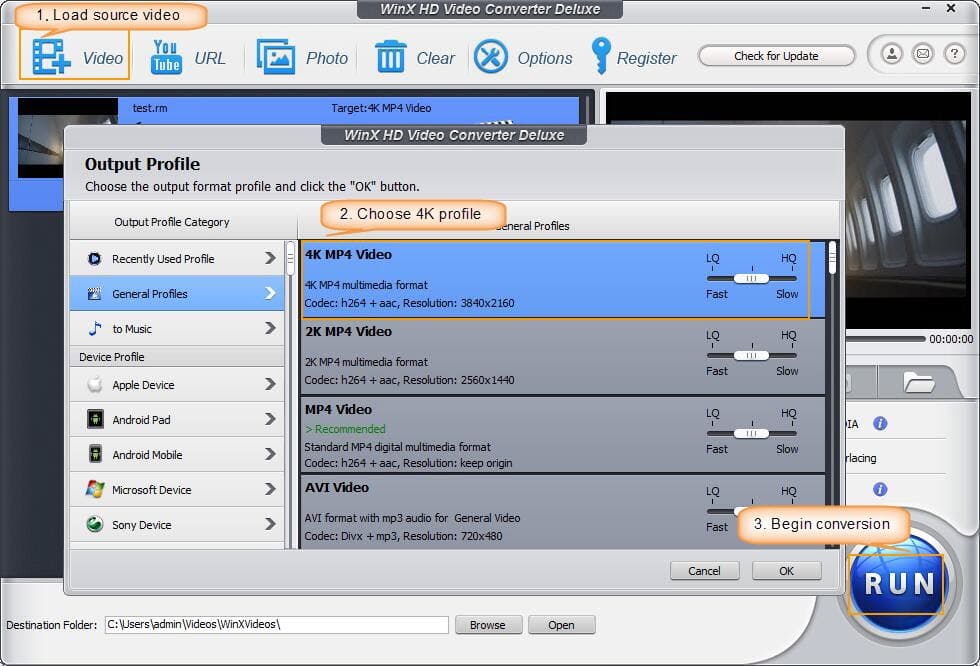The image size is (980, 666).
Task: Click Cancel in Output Profile dialog
Action: (x=704, y=570)
